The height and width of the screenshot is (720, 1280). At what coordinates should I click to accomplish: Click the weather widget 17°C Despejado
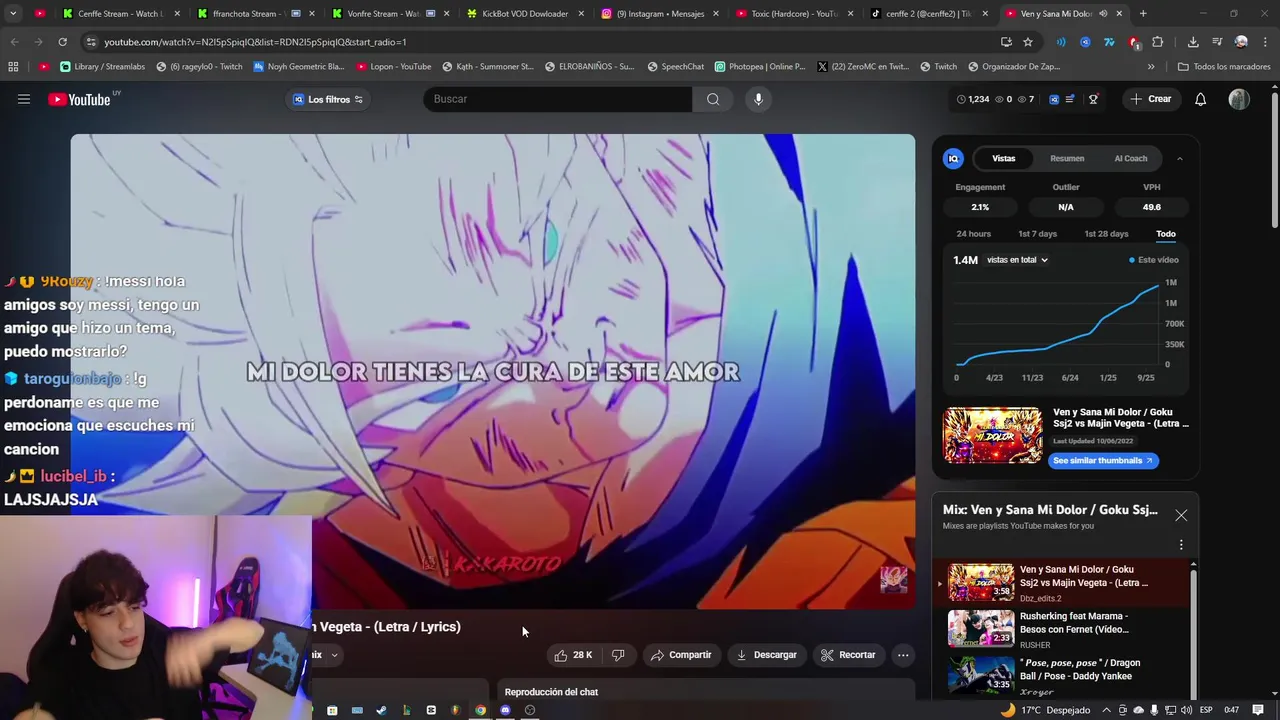[1046, 710]
